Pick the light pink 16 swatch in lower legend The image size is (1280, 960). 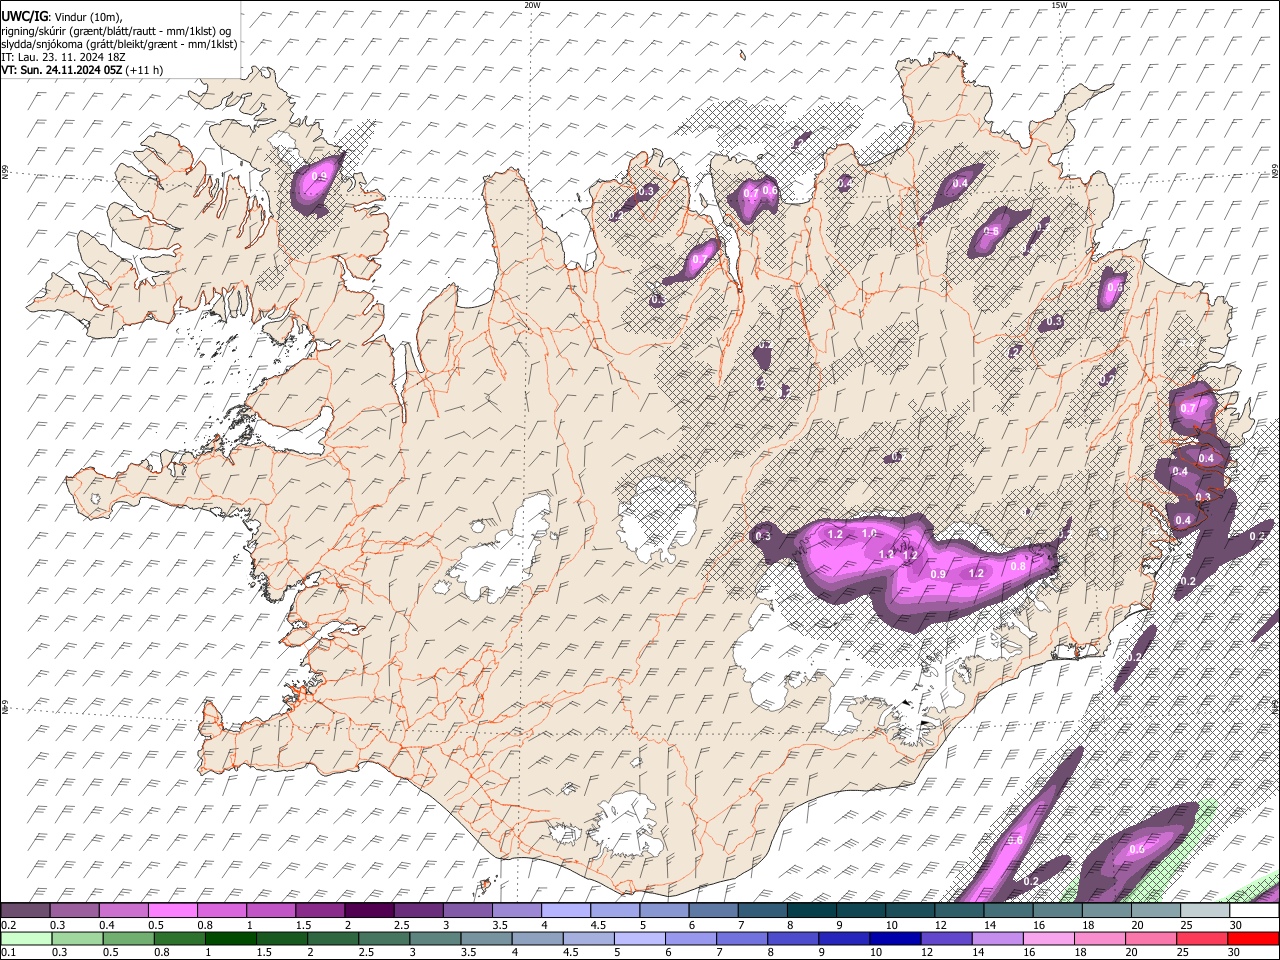(1049, 939)
